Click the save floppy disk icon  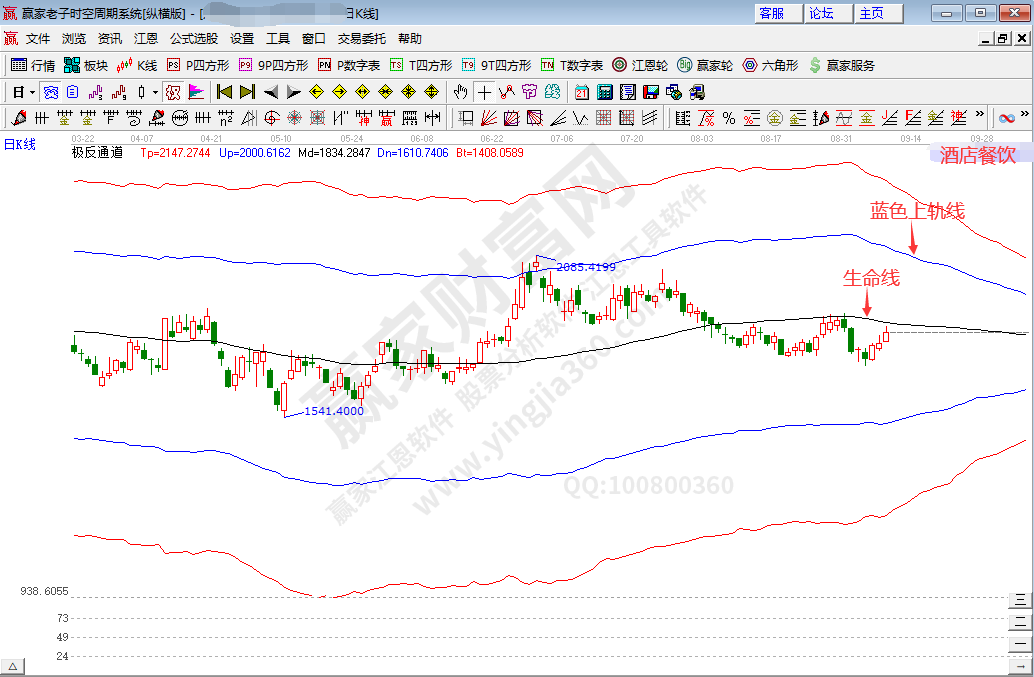click(650, 92)
